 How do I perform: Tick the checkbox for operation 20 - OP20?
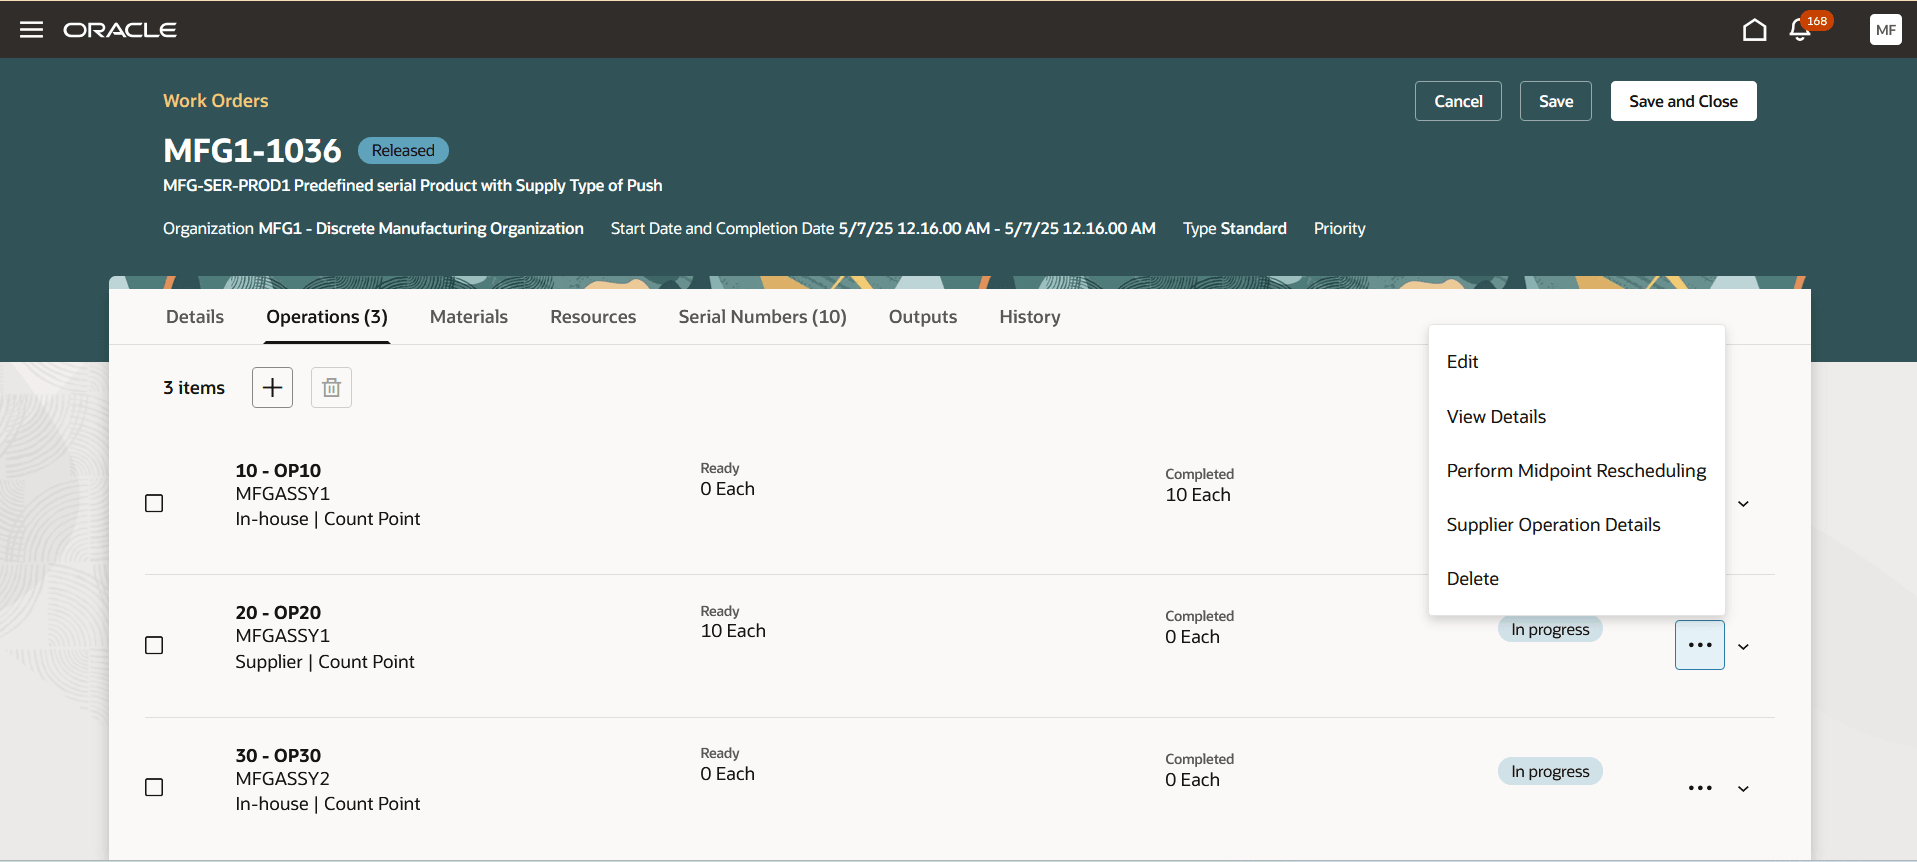(x=154, y=645)
